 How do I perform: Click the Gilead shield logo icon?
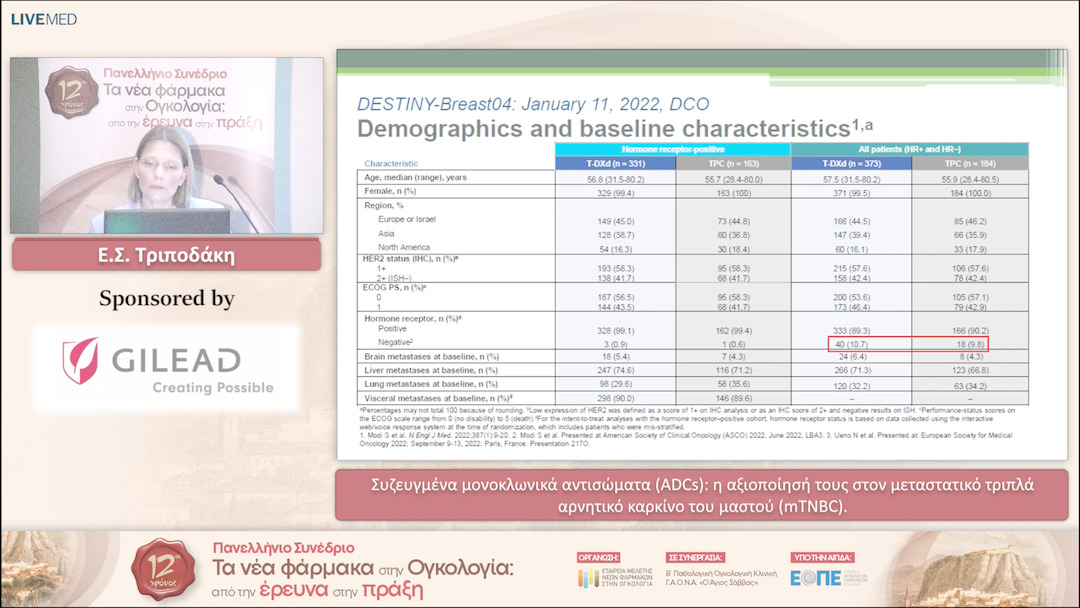click(81, 361)
